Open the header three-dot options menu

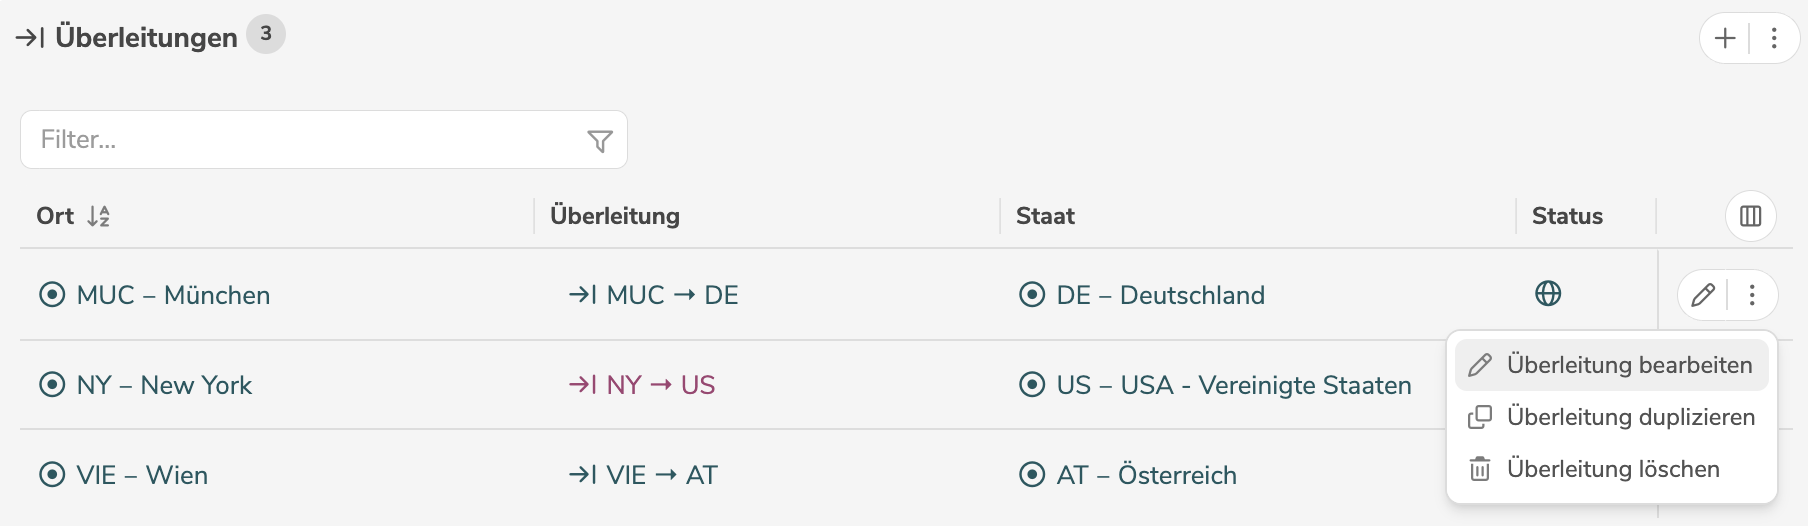click(x=1774, y=39)
